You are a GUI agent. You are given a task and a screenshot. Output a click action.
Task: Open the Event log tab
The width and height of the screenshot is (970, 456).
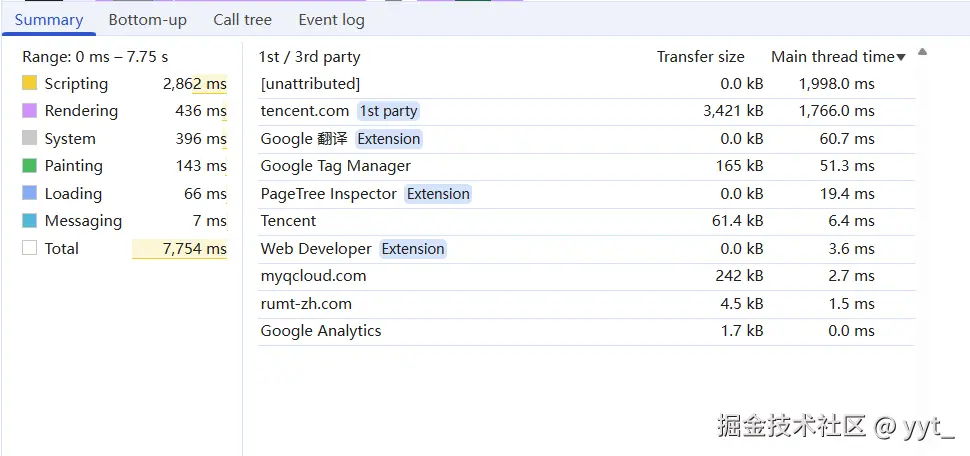331,20
